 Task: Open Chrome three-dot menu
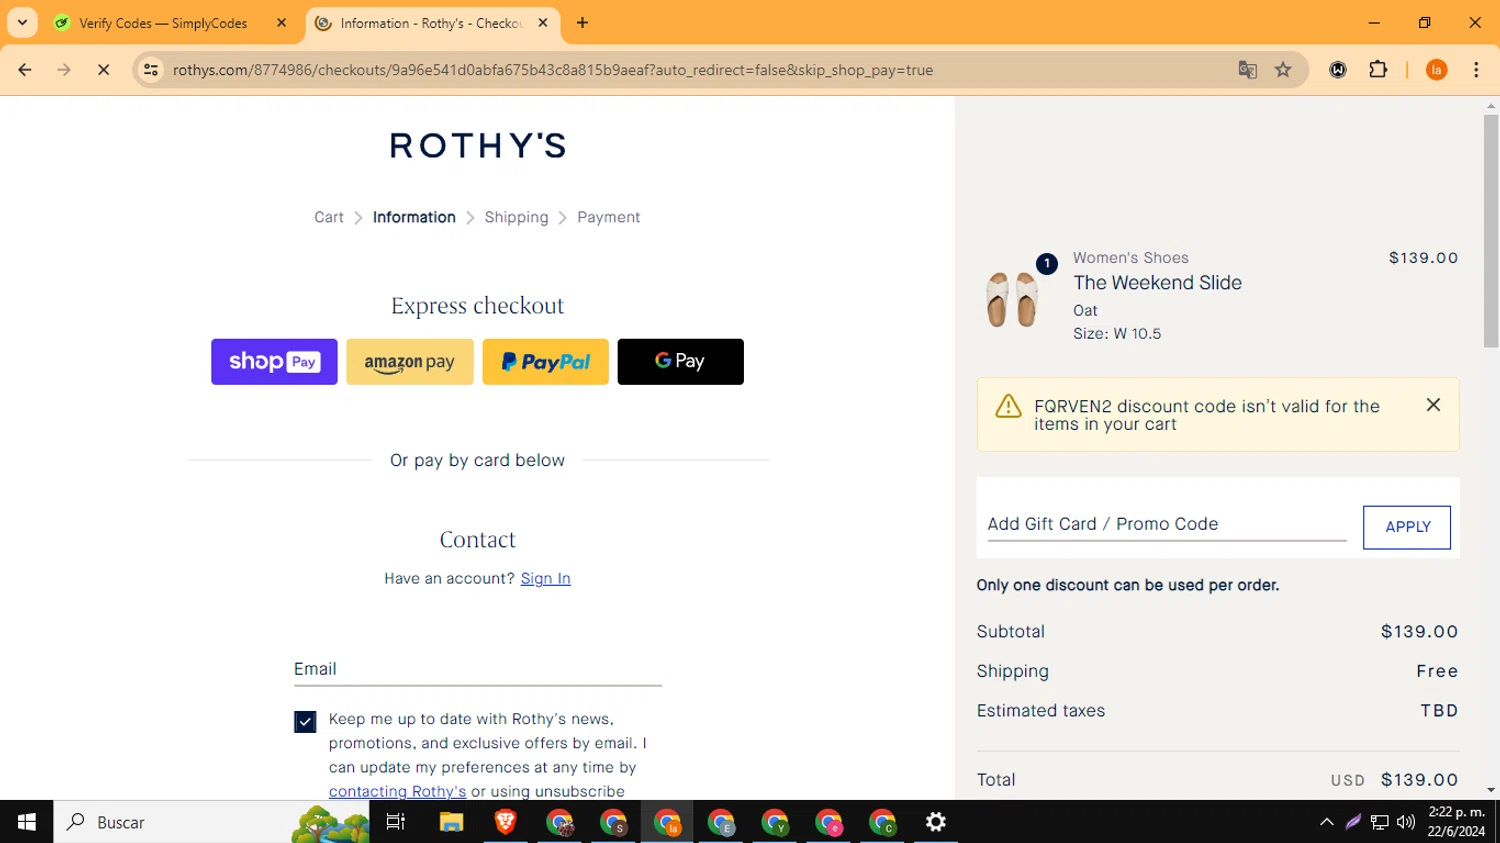(x=1476, y=70)
